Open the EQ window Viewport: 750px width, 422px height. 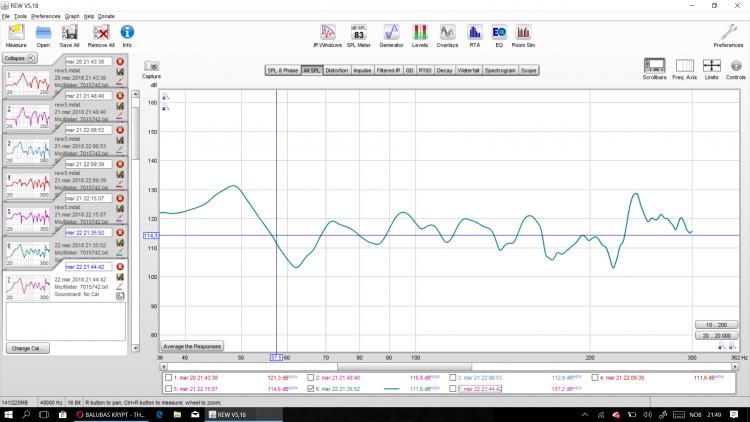coord(499,36)
